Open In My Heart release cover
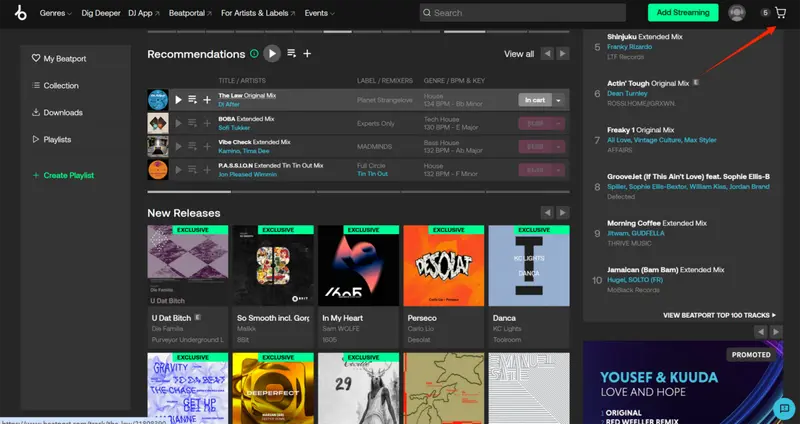Screen dimensions: 800x424 tap(358, 265)
